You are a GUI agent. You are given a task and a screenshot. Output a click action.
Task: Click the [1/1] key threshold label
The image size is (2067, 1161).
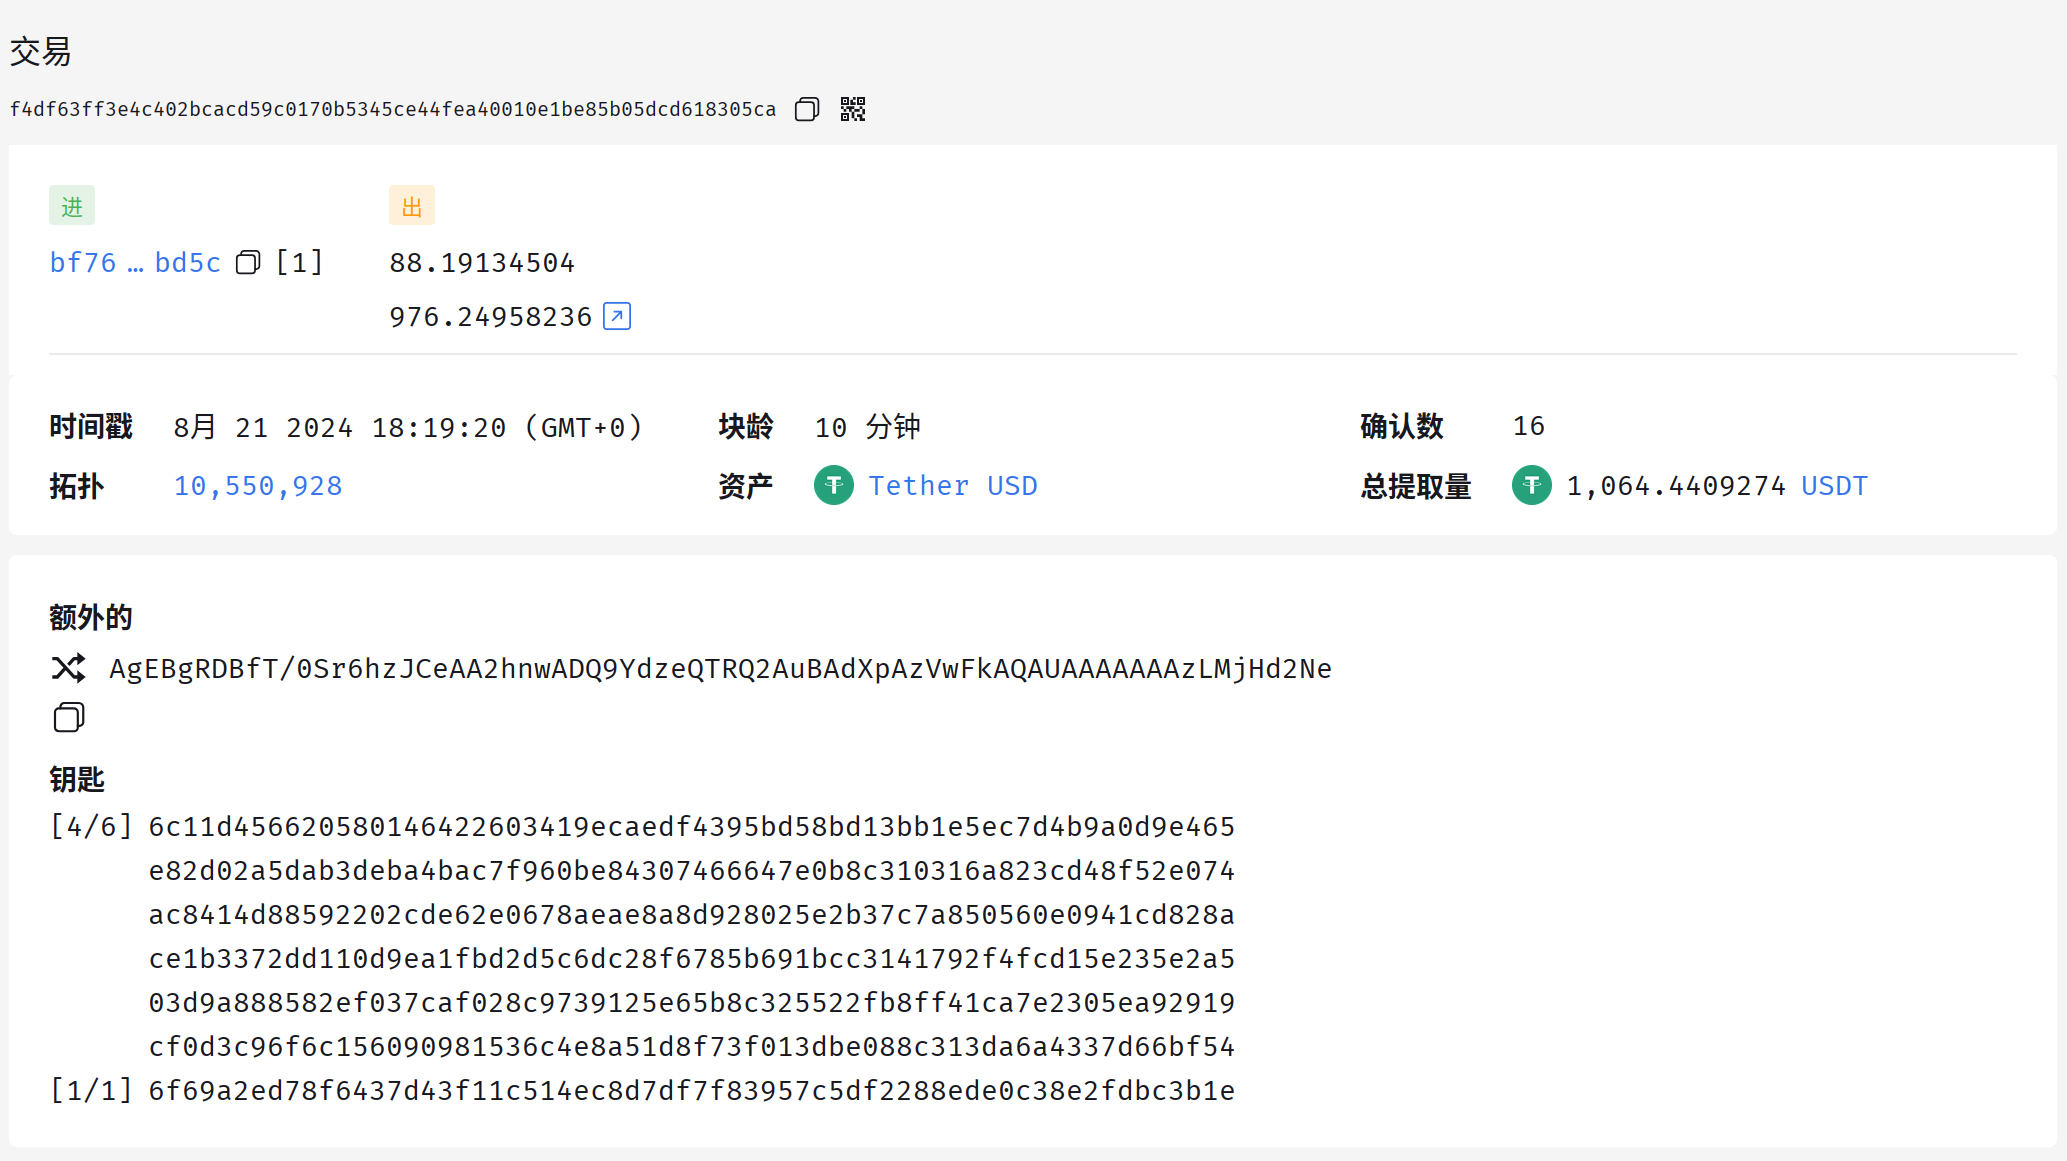coord(91,1091)
